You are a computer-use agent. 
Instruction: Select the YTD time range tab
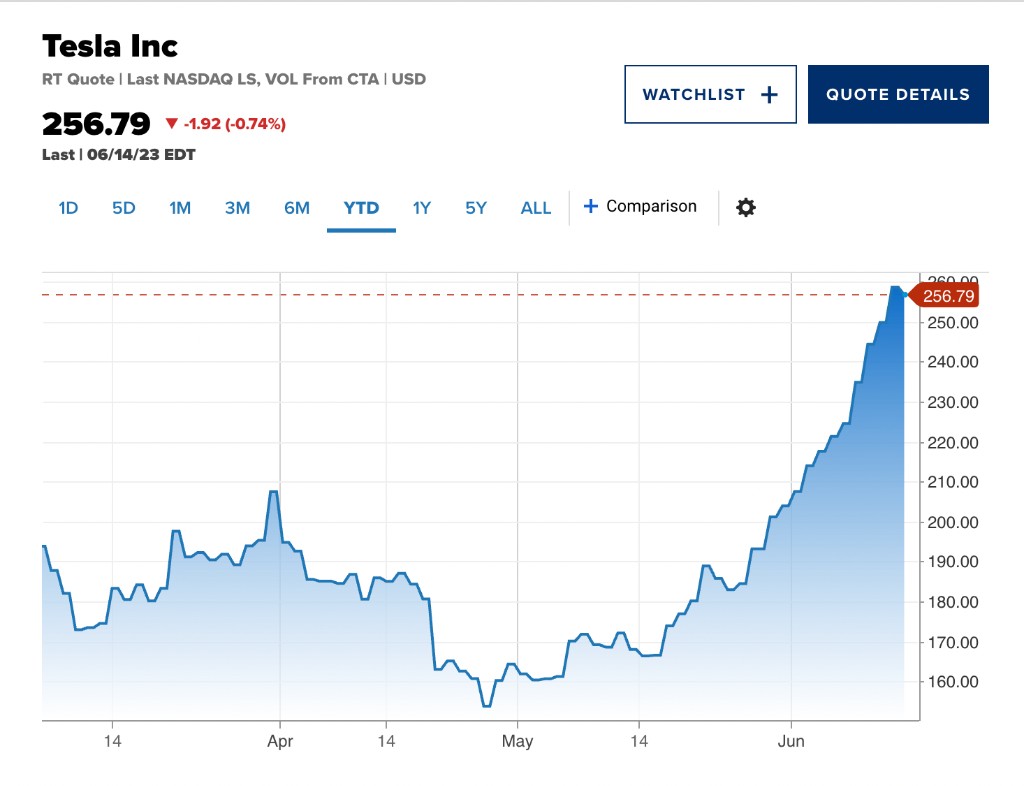(x=361, y=208)
